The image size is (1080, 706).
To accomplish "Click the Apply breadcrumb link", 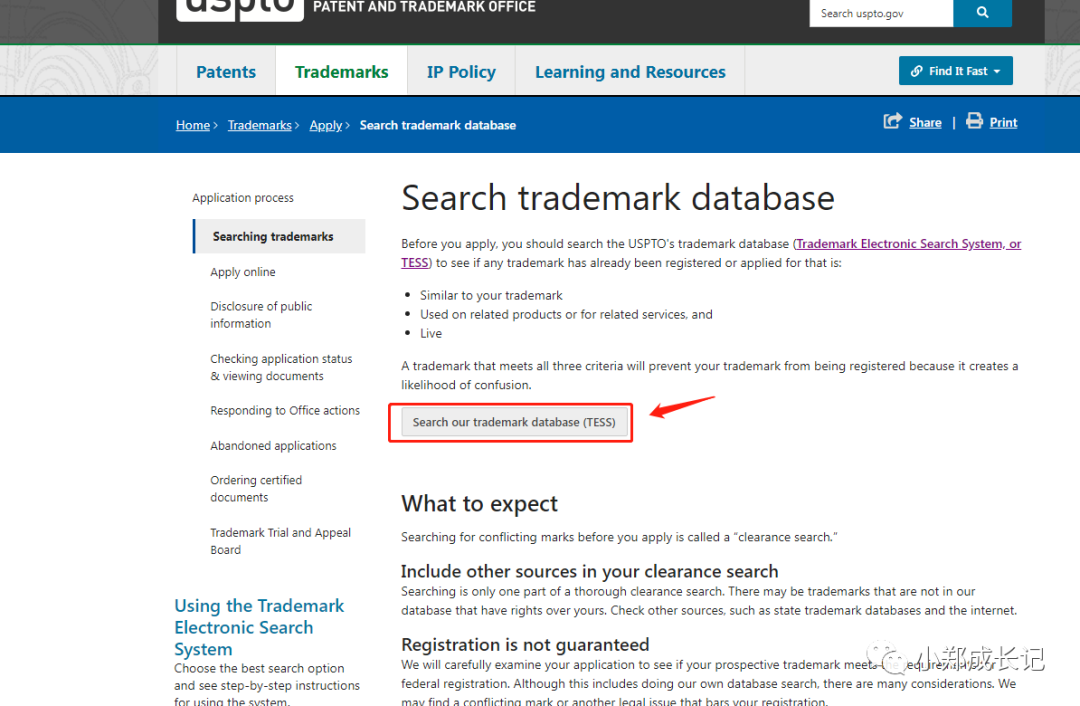I will tap(326, 125).
